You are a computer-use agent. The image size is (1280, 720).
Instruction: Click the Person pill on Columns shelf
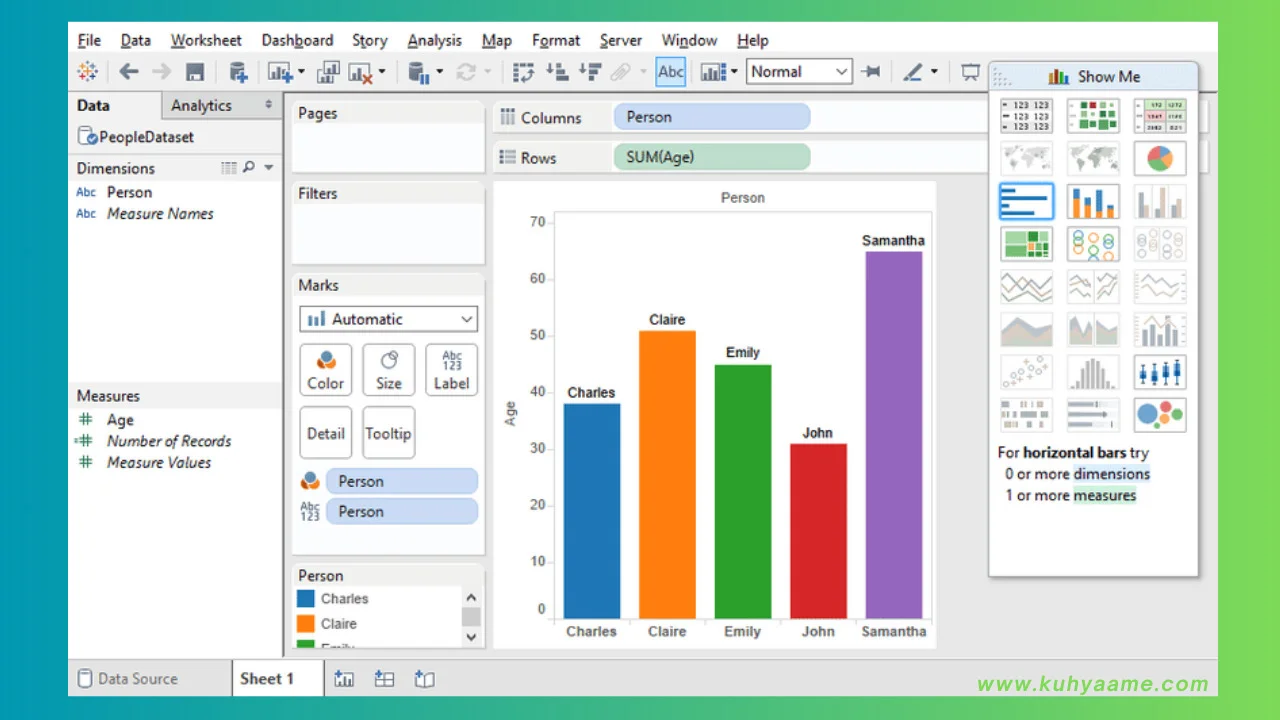pos(711,117)
